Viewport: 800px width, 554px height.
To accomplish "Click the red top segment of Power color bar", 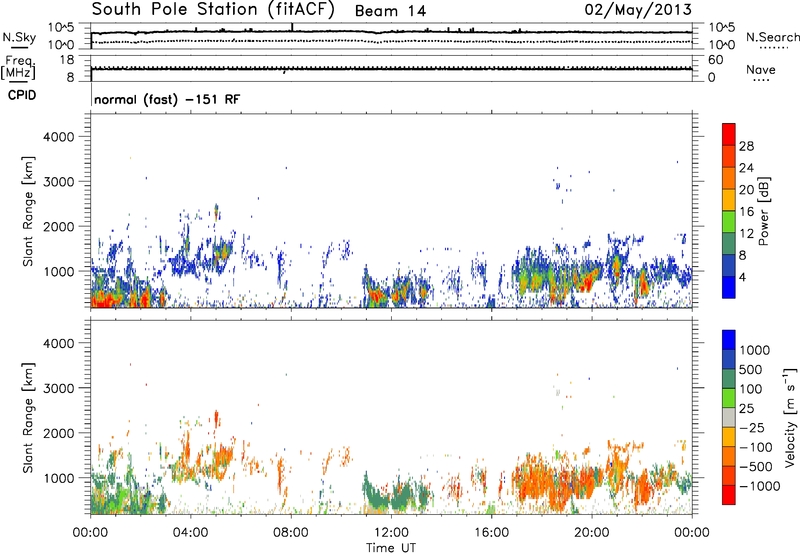I will (729, 134).
